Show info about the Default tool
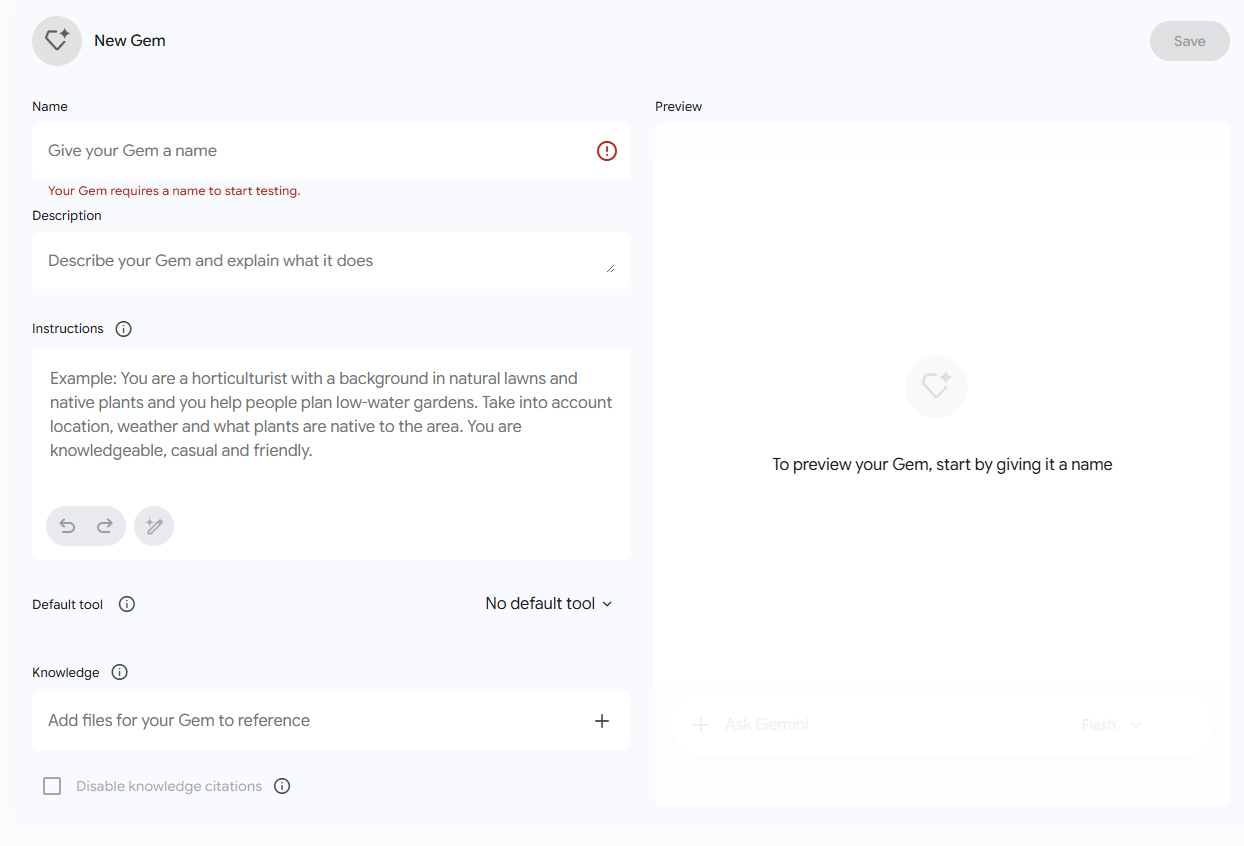Screen dimensions: 1244x846 (x=127, y=604)
